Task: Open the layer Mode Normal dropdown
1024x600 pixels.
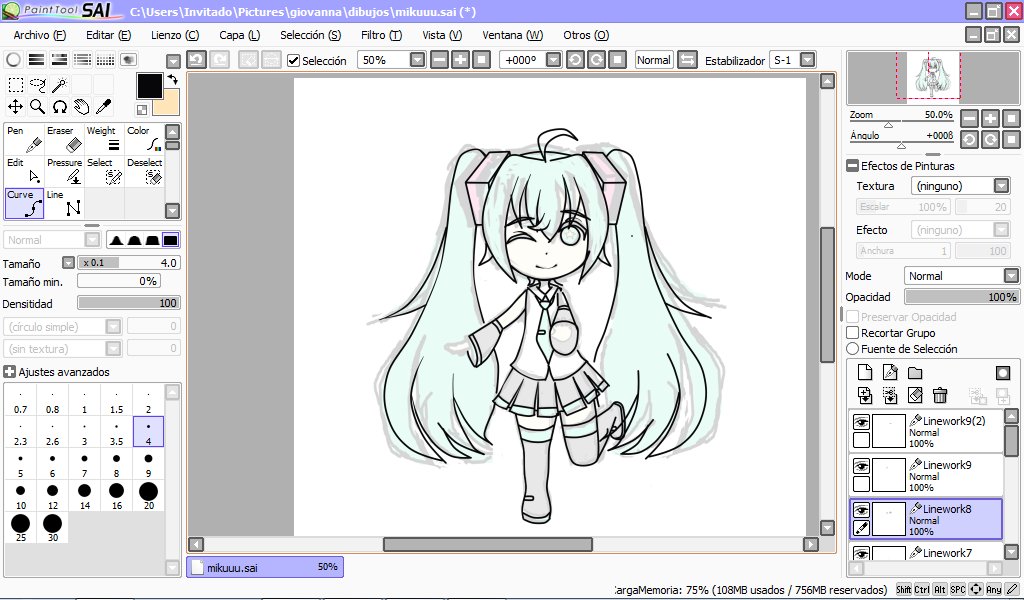Action: coord(1011,276)
